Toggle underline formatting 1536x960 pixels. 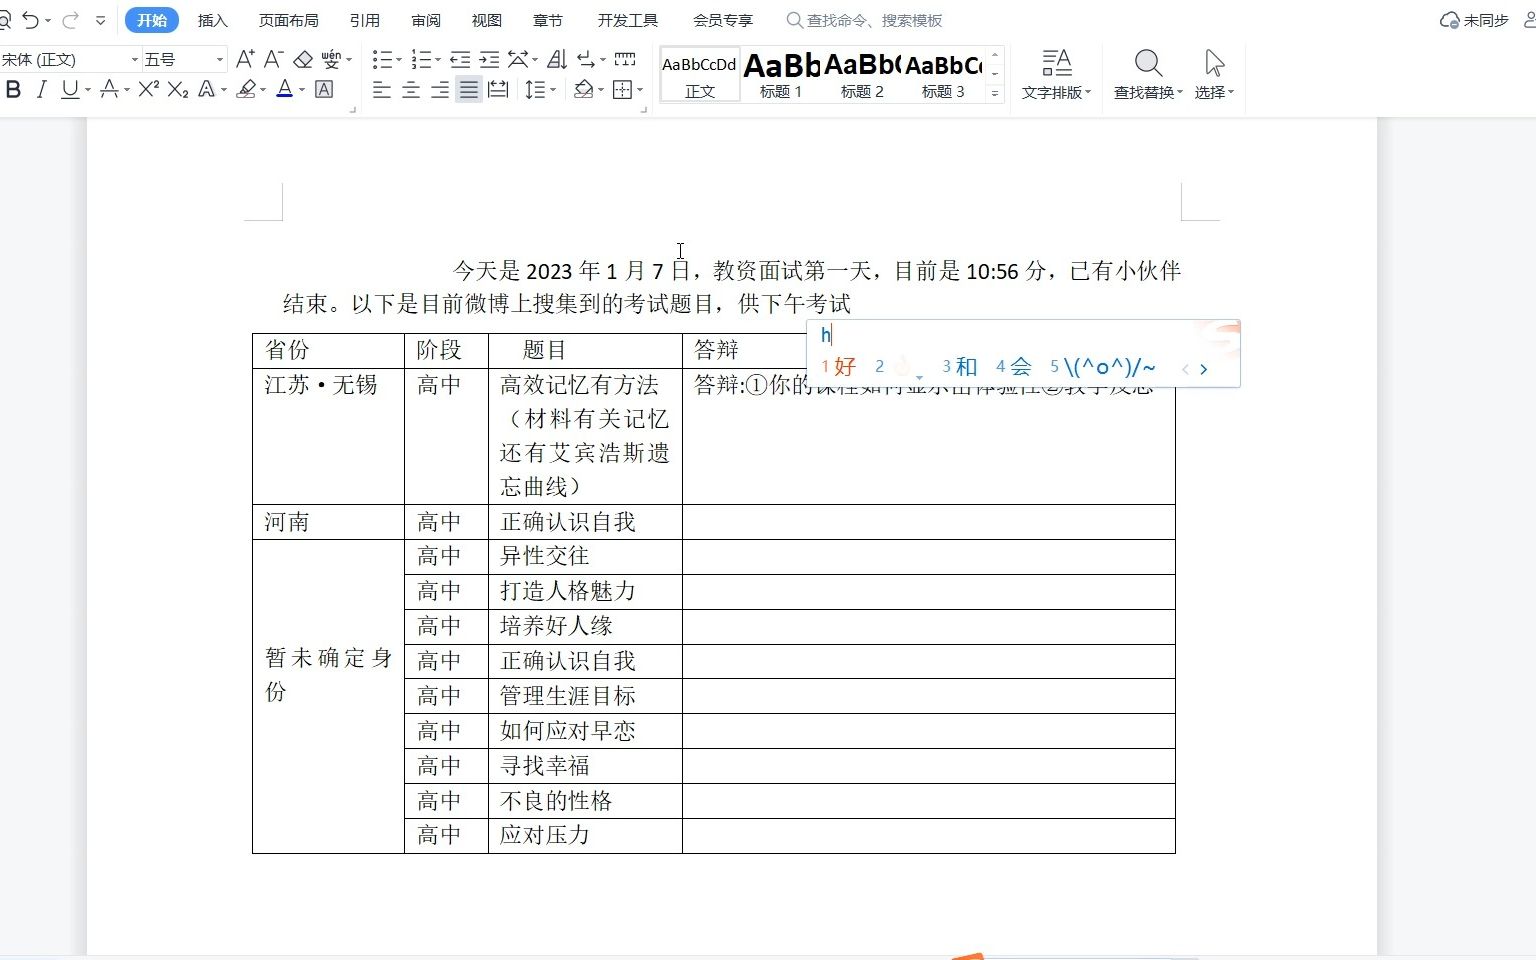(69, 90)
